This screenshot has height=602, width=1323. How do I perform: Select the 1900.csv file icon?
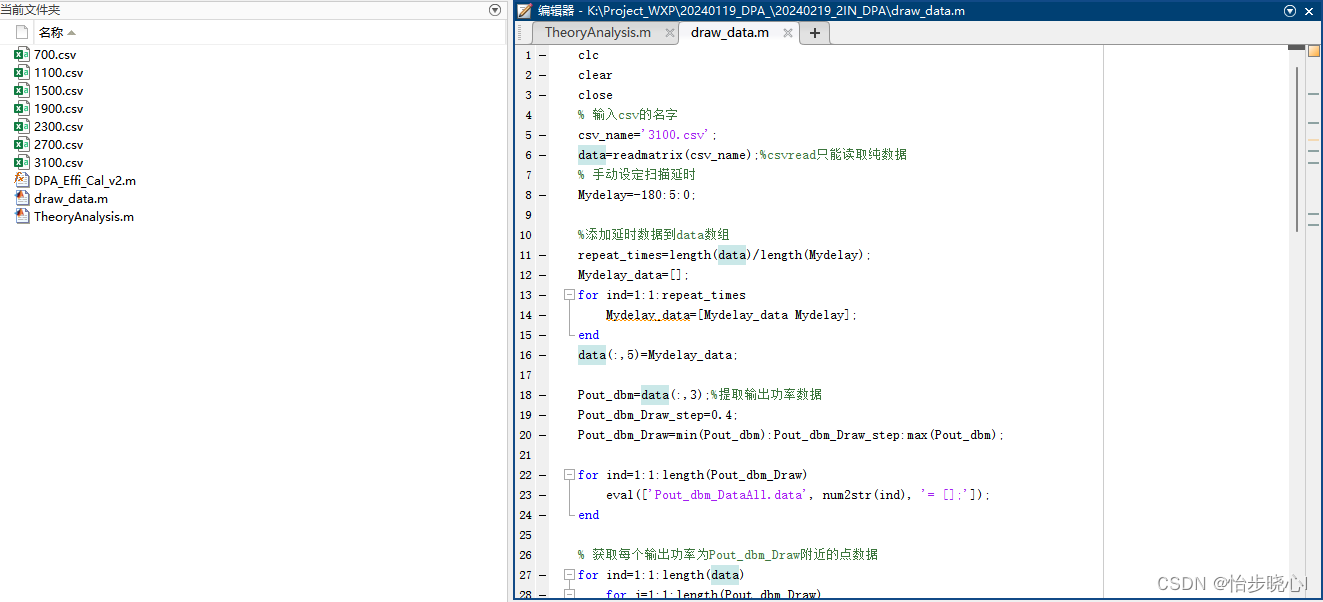[22, 109]
